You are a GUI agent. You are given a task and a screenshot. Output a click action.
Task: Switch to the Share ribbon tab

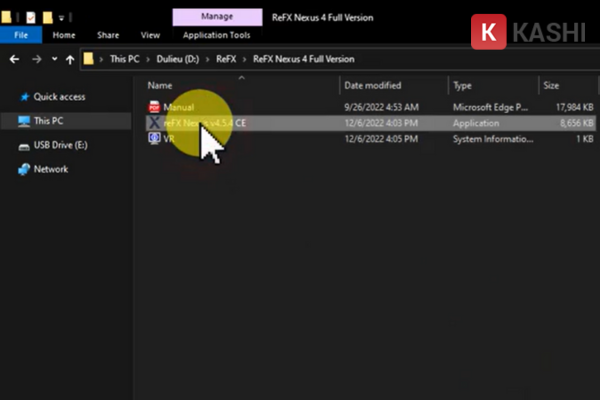[108, 35]
